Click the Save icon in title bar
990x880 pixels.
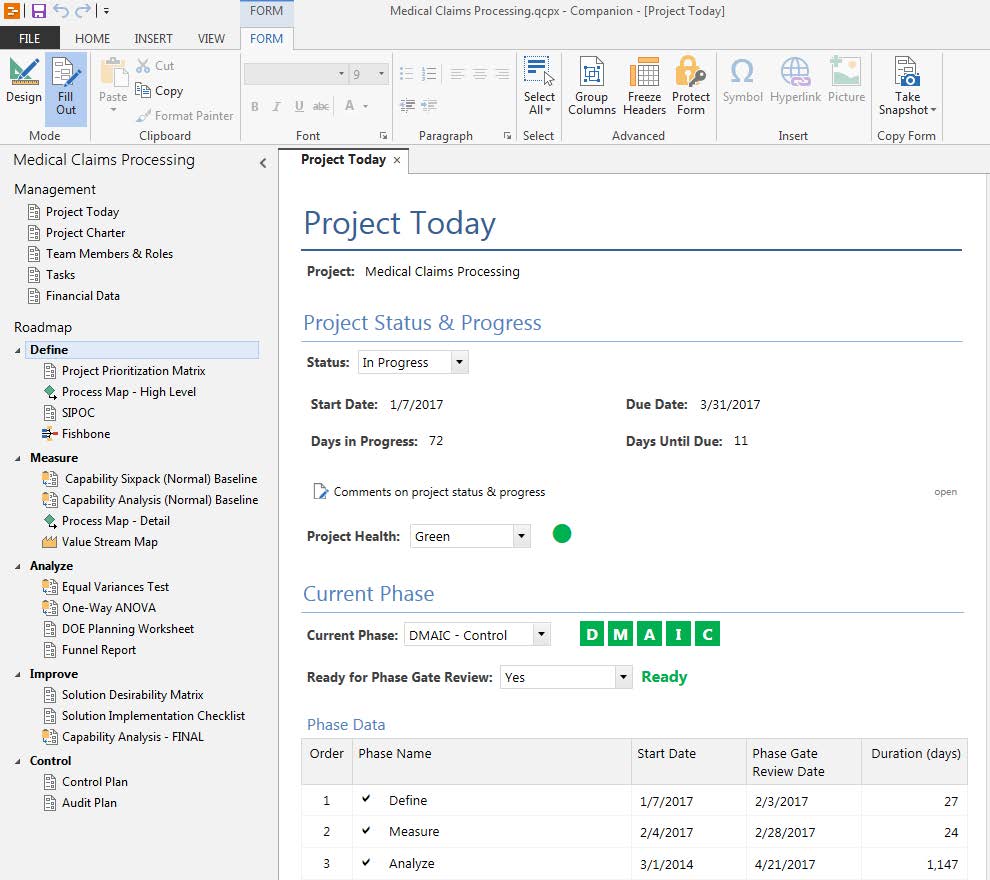(x=39, y=11)
